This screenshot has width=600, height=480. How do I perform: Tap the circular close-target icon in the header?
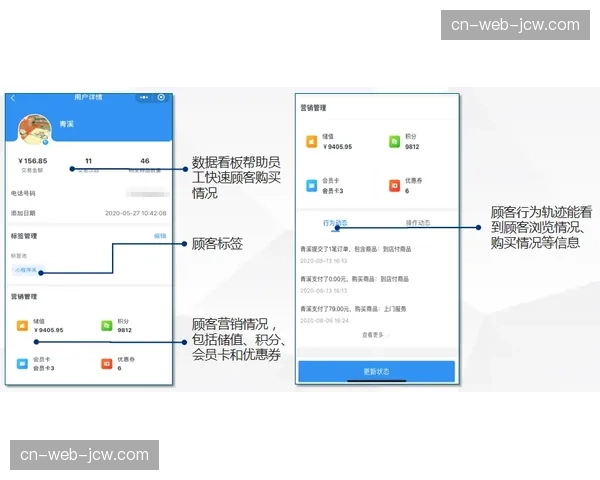161,97
